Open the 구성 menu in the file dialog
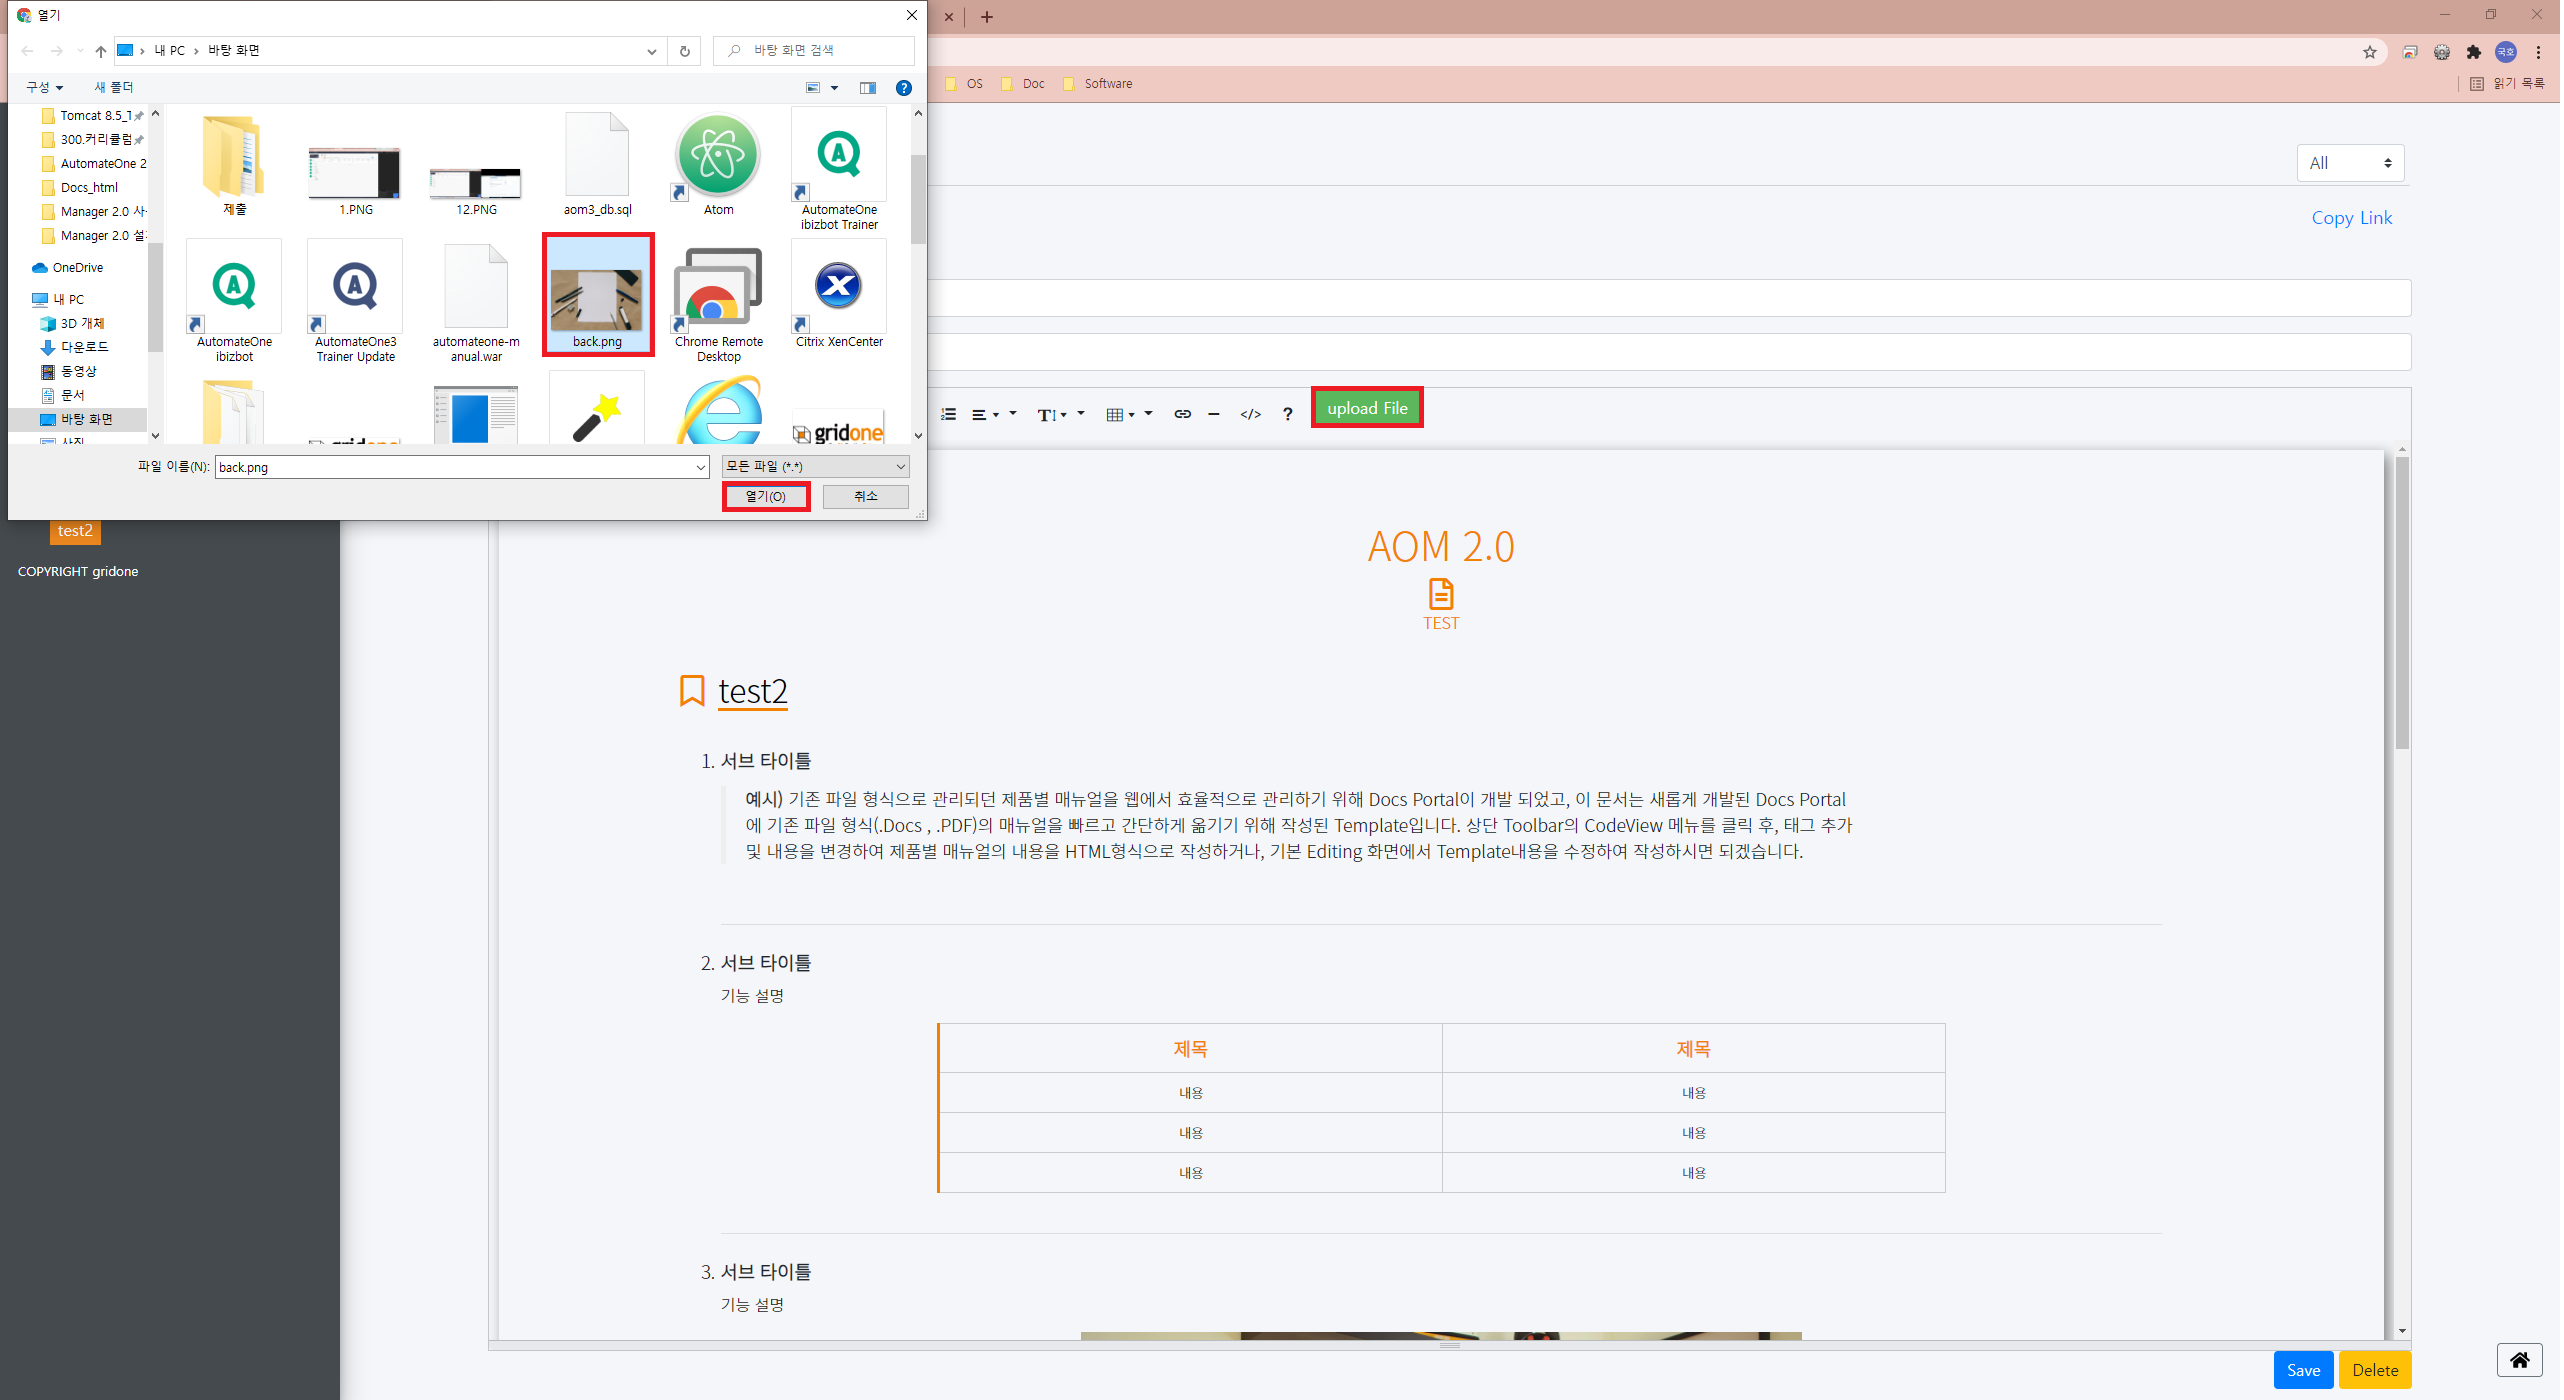 pyautogui.click(x=44, y=88)
